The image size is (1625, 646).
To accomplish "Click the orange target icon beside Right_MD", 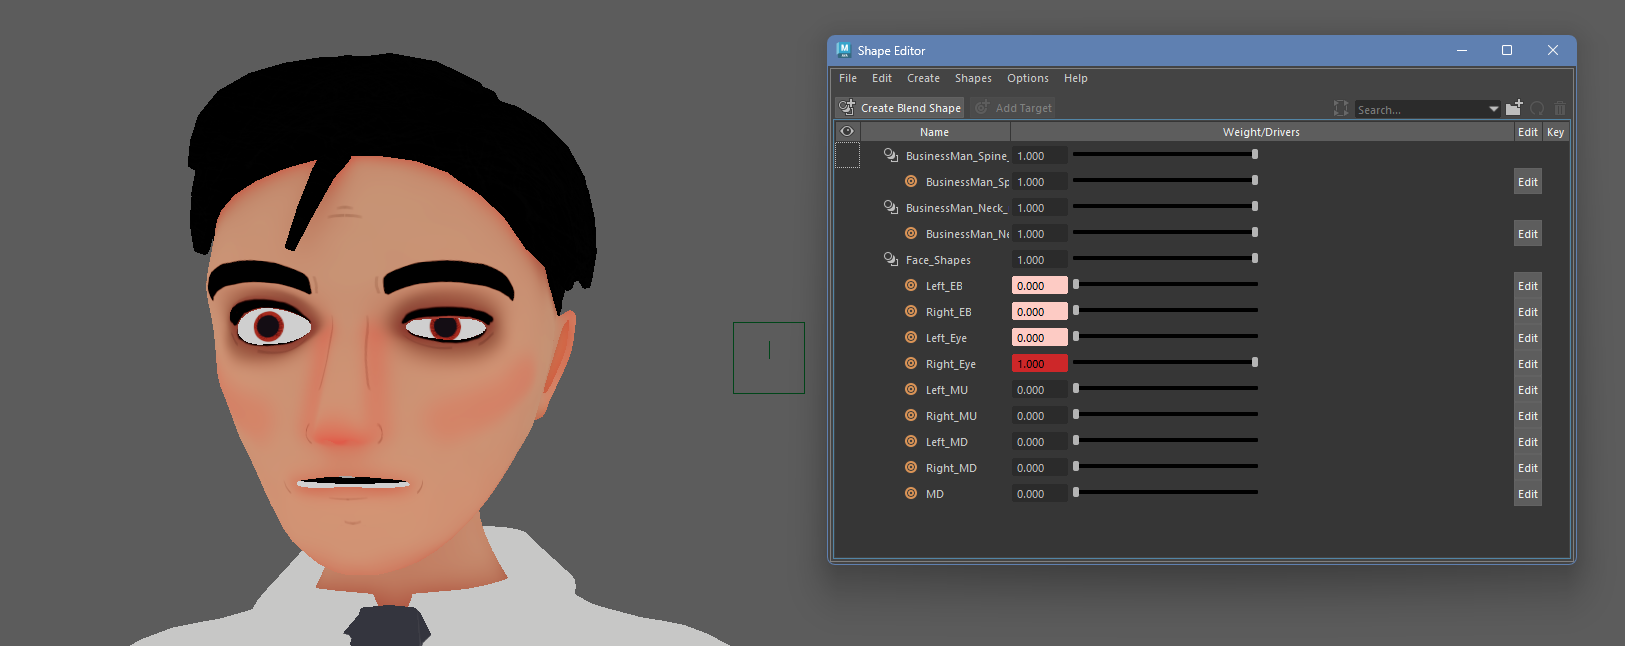I will [911, 467].
